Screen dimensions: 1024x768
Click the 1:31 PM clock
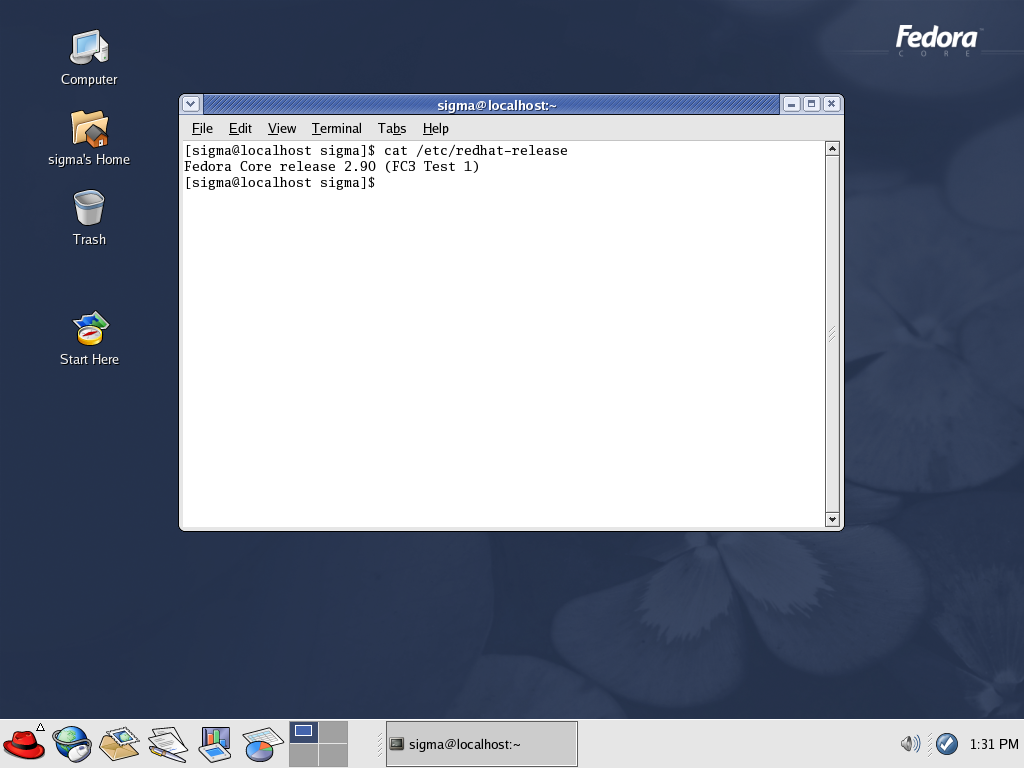coord(993,744)
